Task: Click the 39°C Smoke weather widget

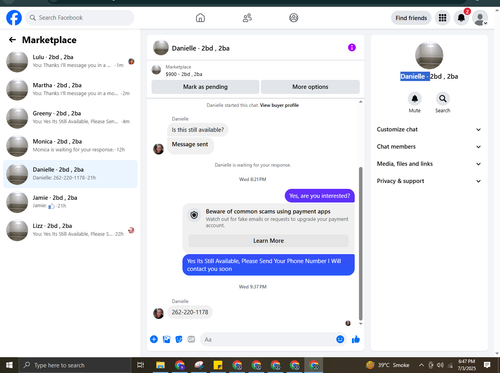Action: 387,365
